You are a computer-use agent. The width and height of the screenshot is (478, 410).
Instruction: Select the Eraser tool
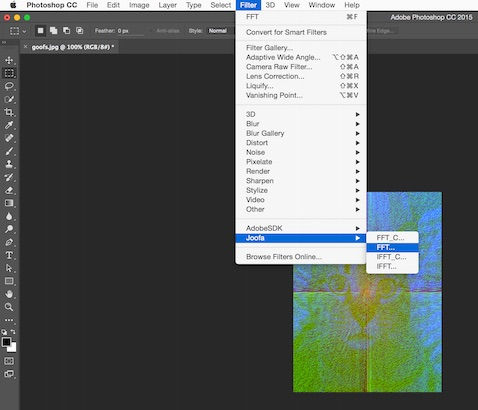[x=9, y=190]
